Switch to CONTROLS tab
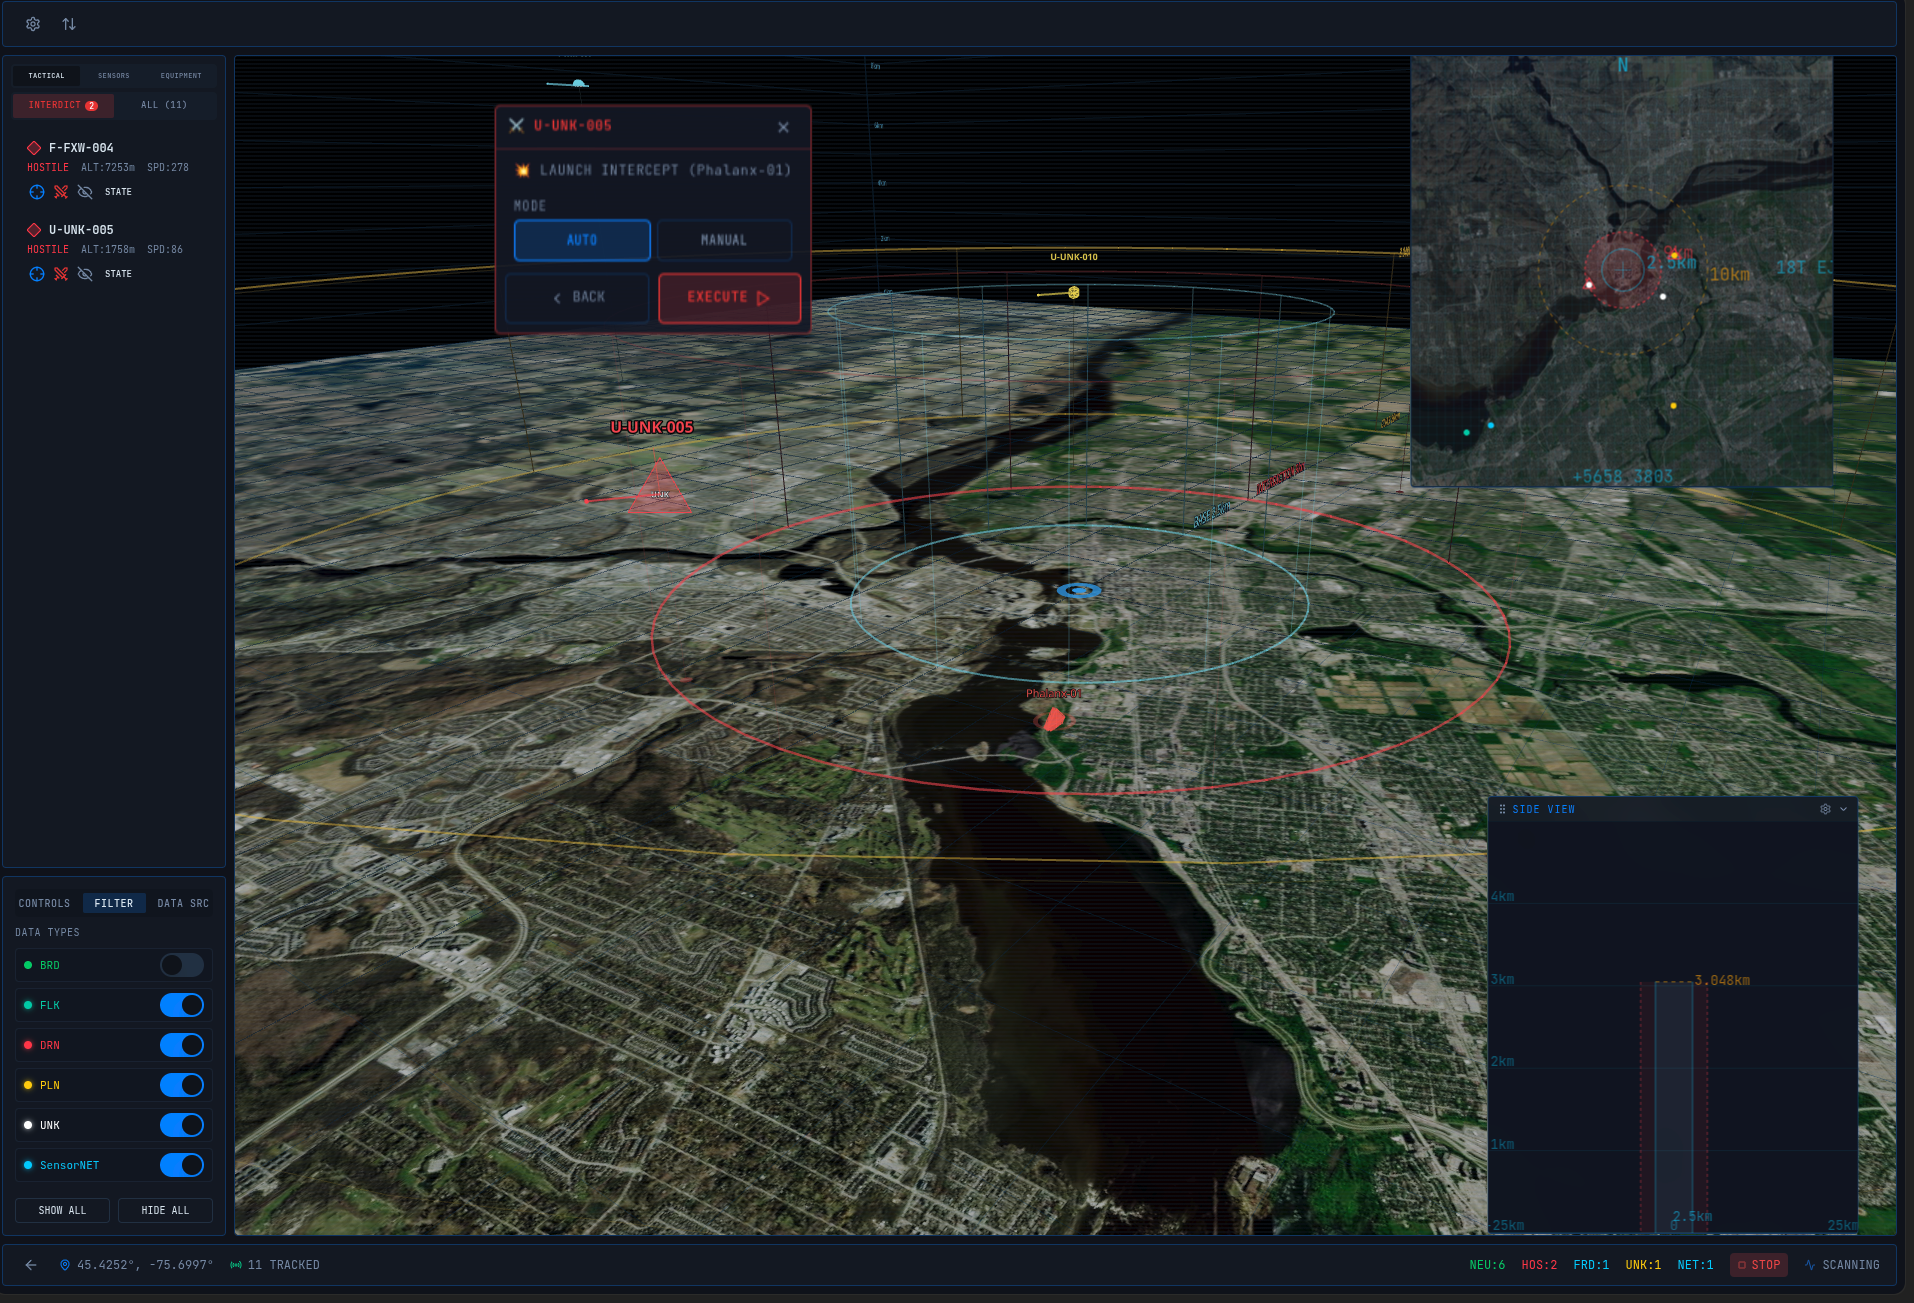Screen dimensions: 1914x1303 (x=45, y=903)
